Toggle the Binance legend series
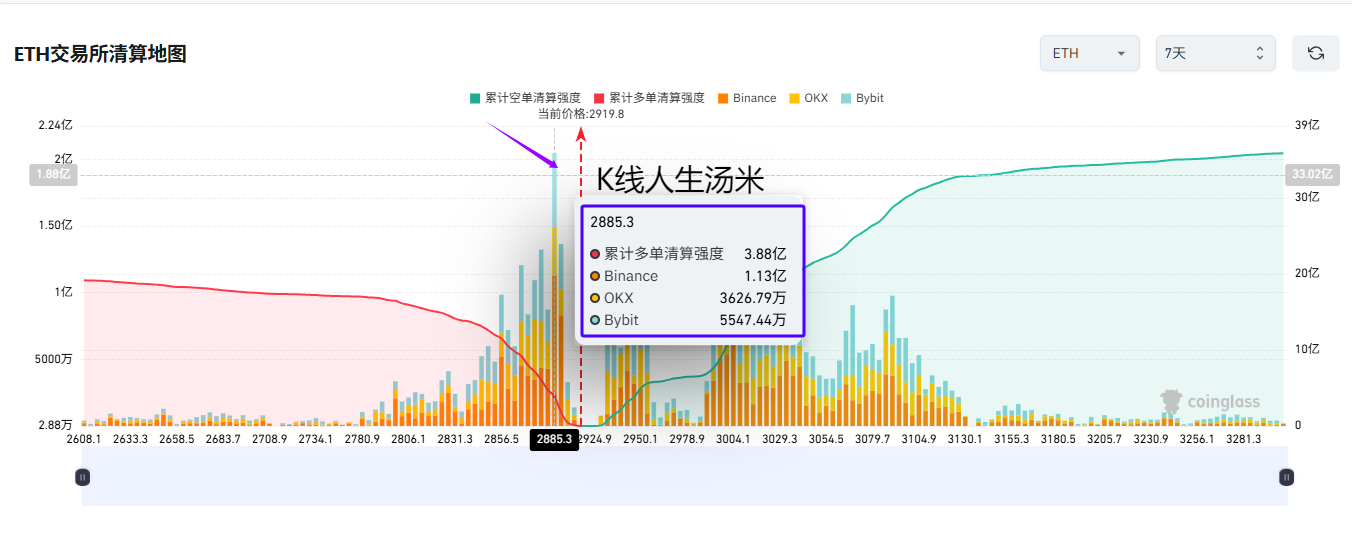 coord(746,98)
